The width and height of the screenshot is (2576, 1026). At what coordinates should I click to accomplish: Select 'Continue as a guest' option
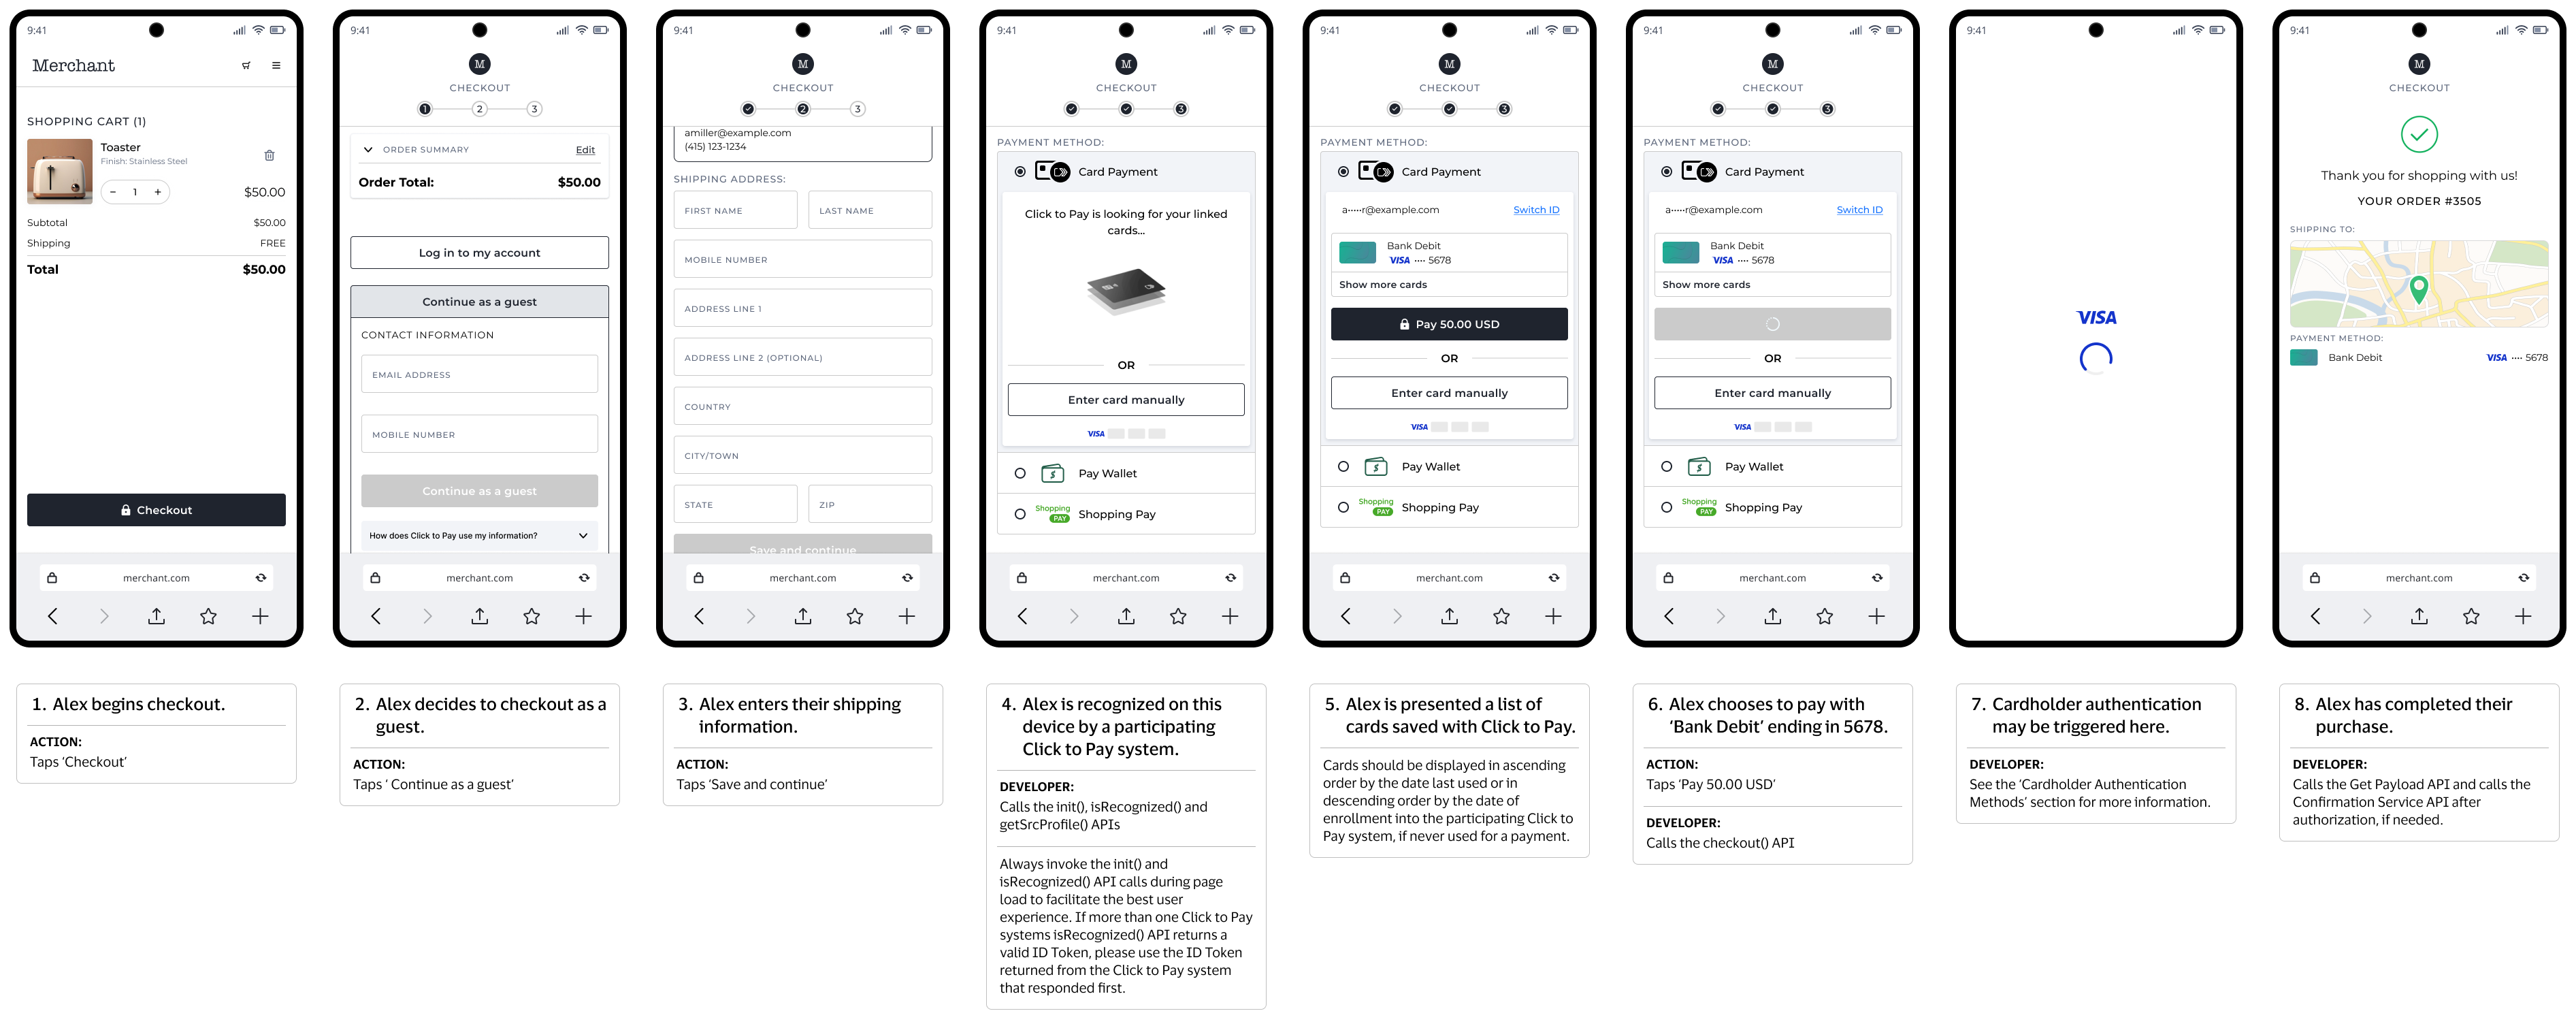478,301
